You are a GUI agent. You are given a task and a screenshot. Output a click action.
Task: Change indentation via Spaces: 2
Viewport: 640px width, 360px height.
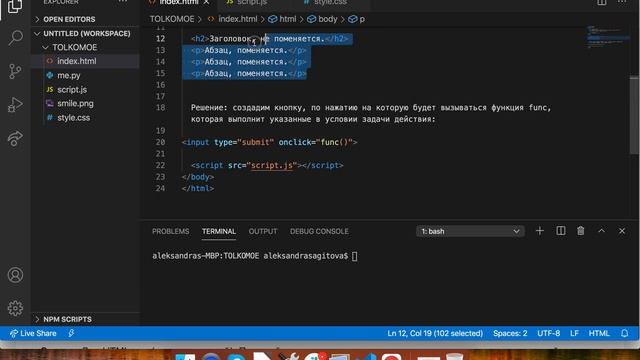(510, 333)
